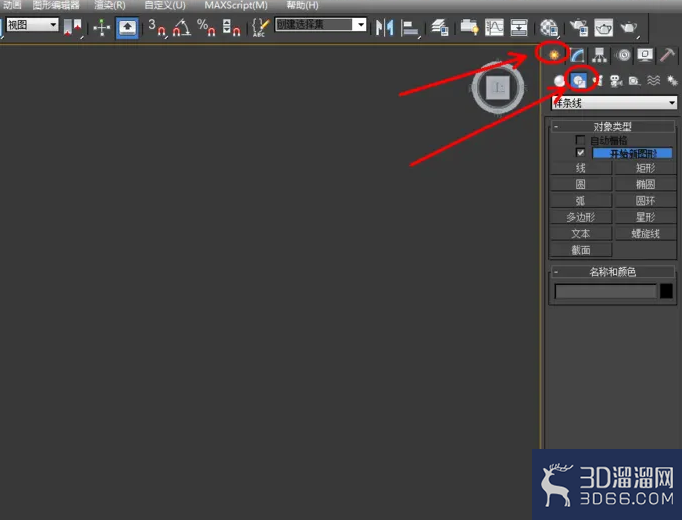Switch to the Create panel tab

point(553,55)
